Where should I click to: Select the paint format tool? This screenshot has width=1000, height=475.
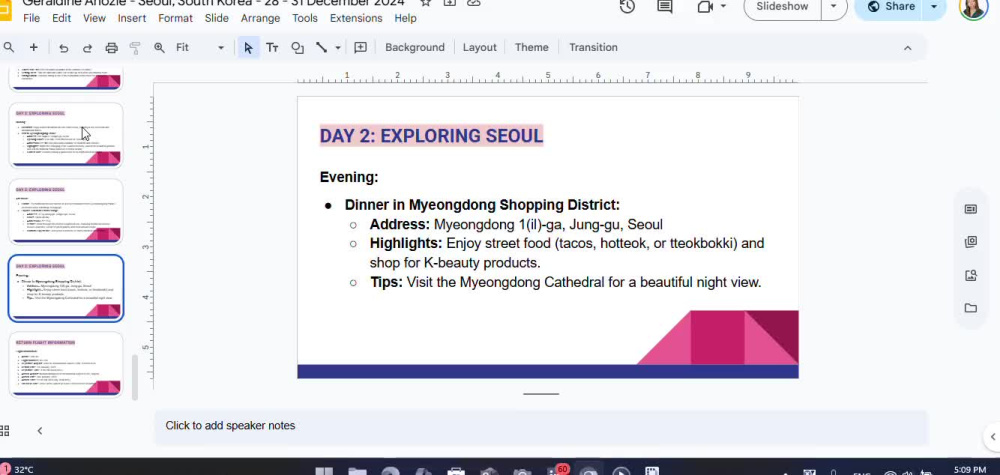click(135, 47)
